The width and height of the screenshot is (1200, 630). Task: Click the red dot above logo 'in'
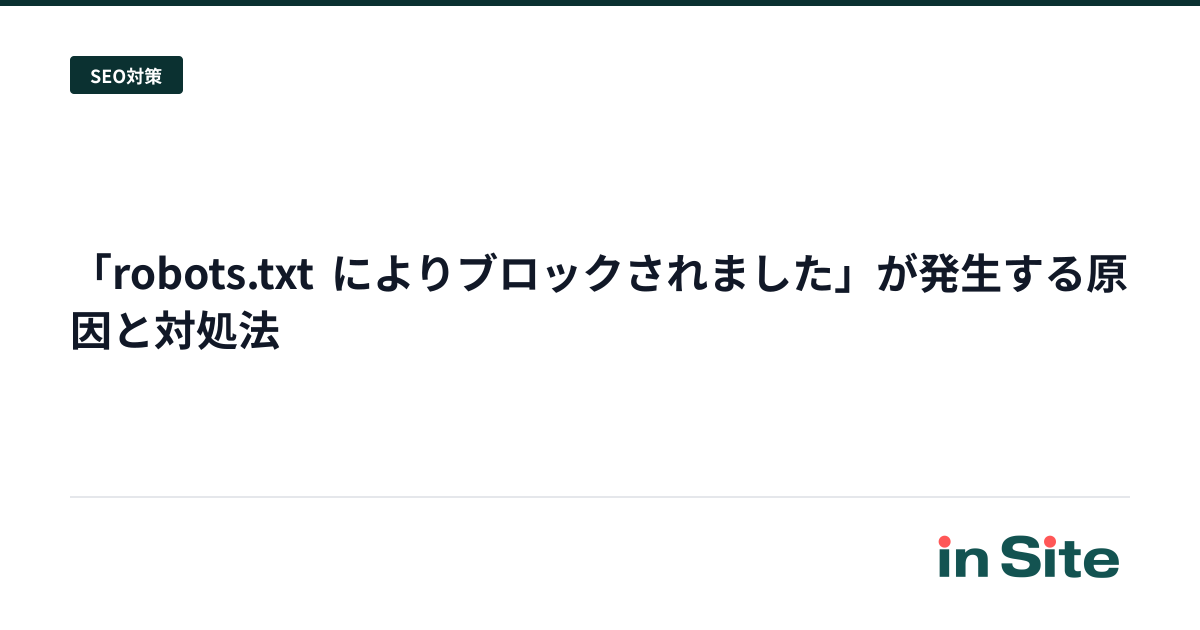pos(944,541)
